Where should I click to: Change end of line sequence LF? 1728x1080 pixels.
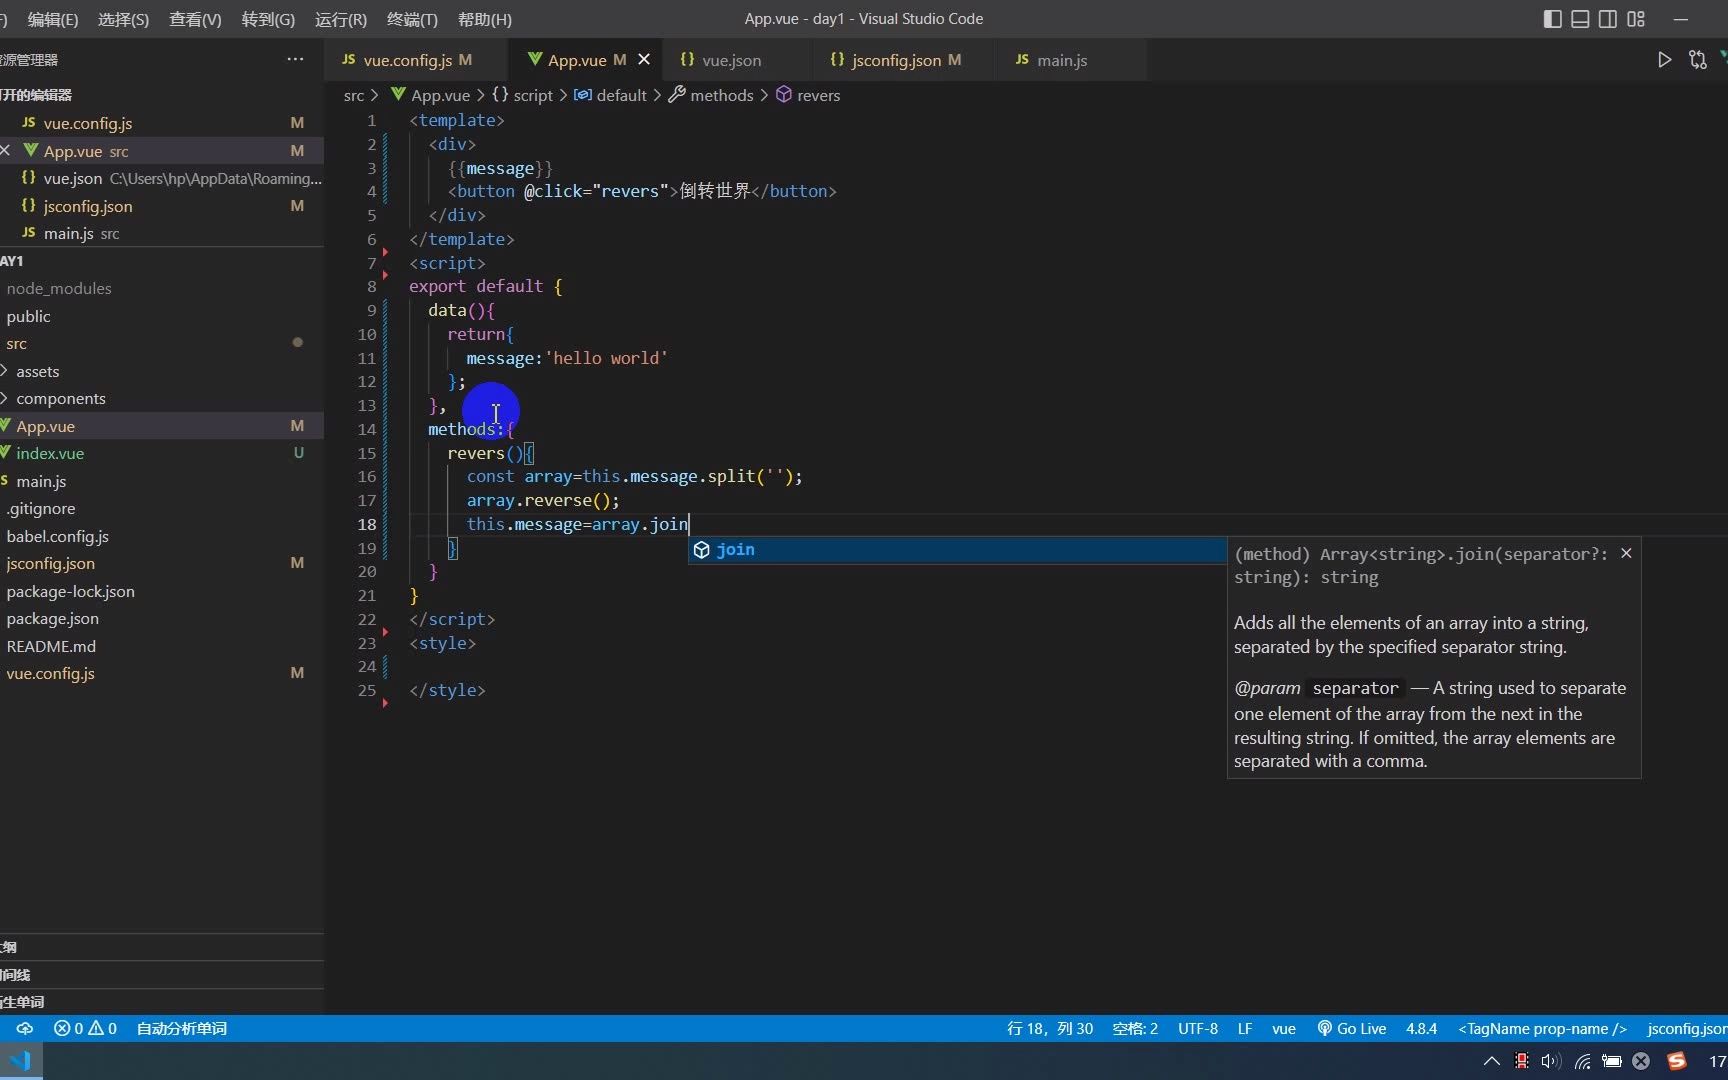[x=1245, y=1028]
